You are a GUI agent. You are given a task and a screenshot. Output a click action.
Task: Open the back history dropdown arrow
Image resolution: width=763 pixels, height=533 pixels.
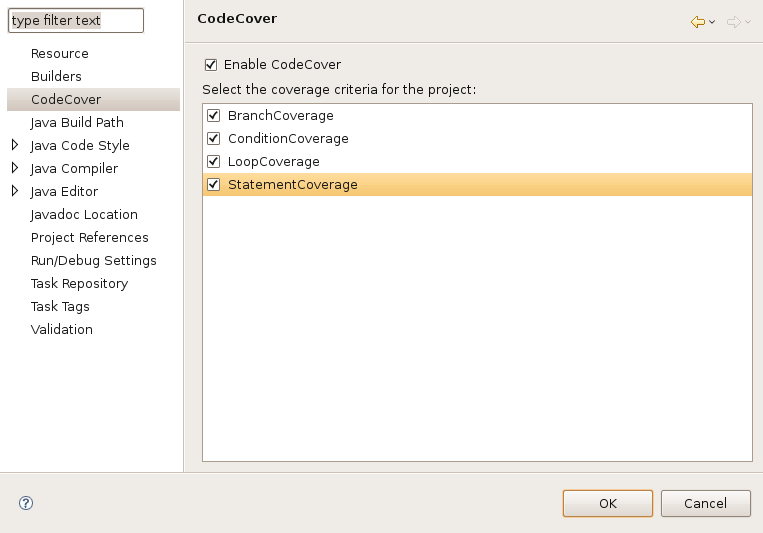pos(712,22)
